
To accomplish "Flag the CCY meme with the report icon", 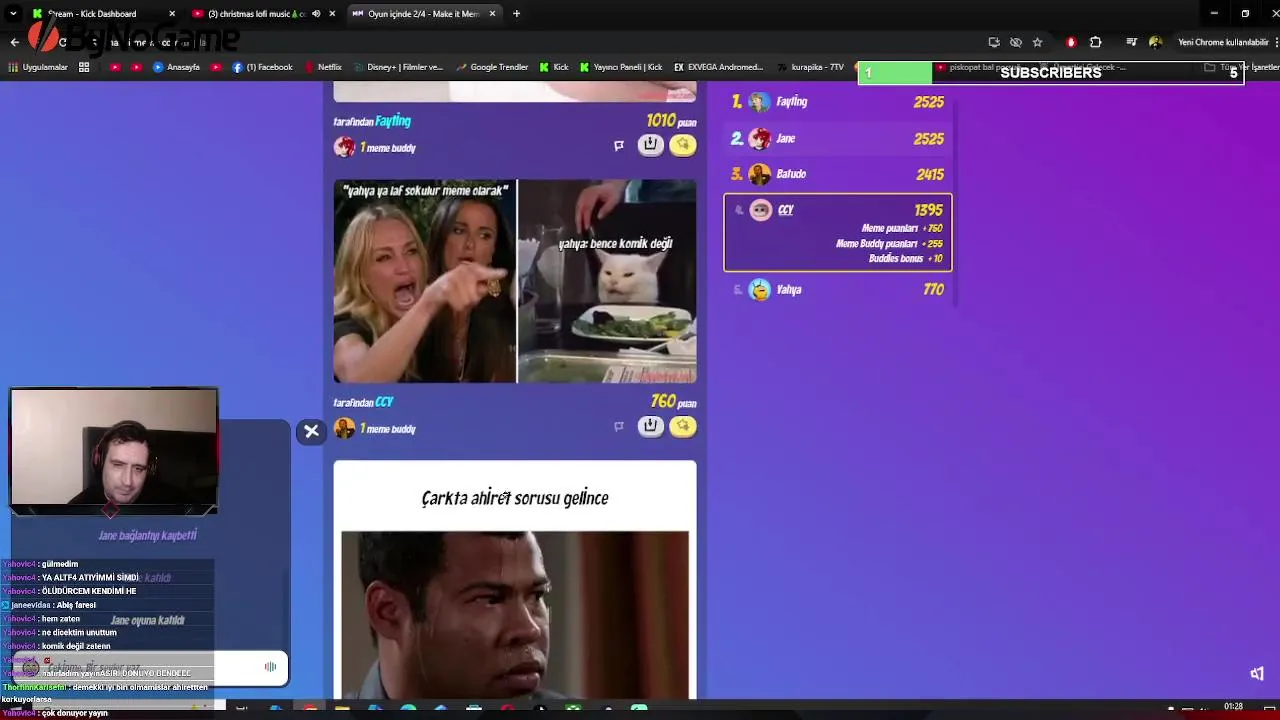I will tap(619, 427).
